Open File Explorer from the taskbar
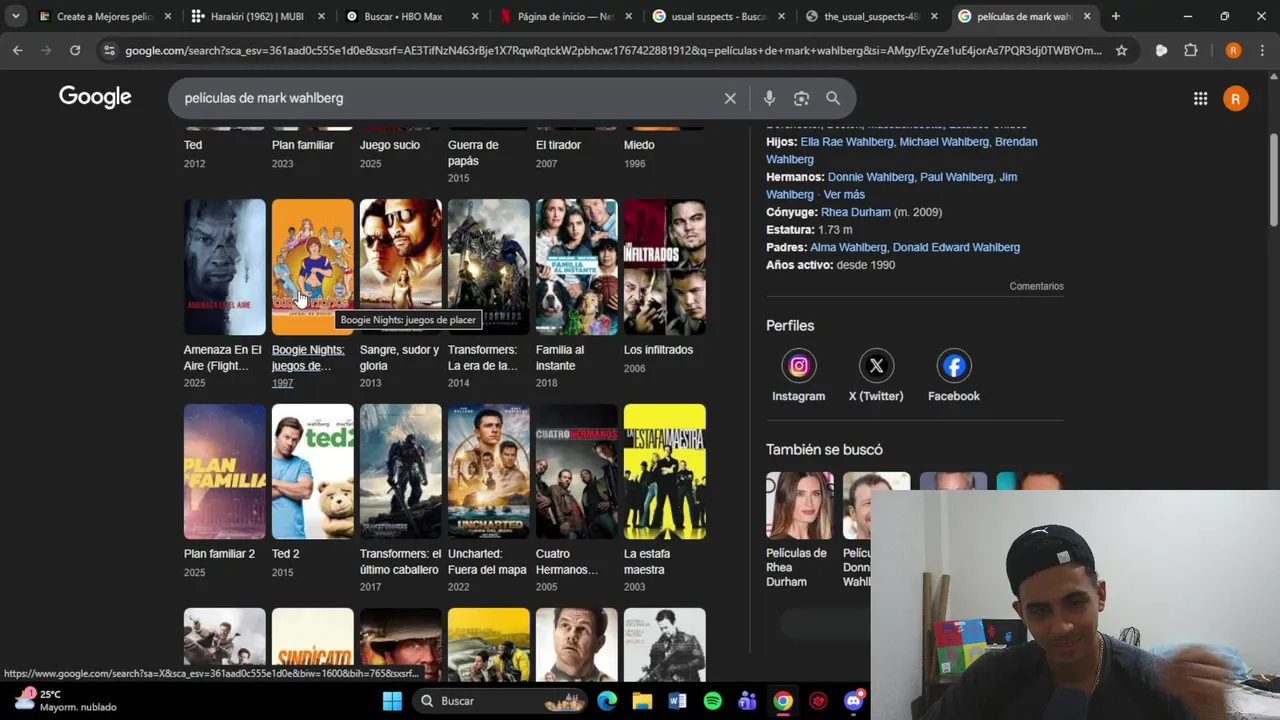The image size is (1280, 720). [x=642, y=701]
